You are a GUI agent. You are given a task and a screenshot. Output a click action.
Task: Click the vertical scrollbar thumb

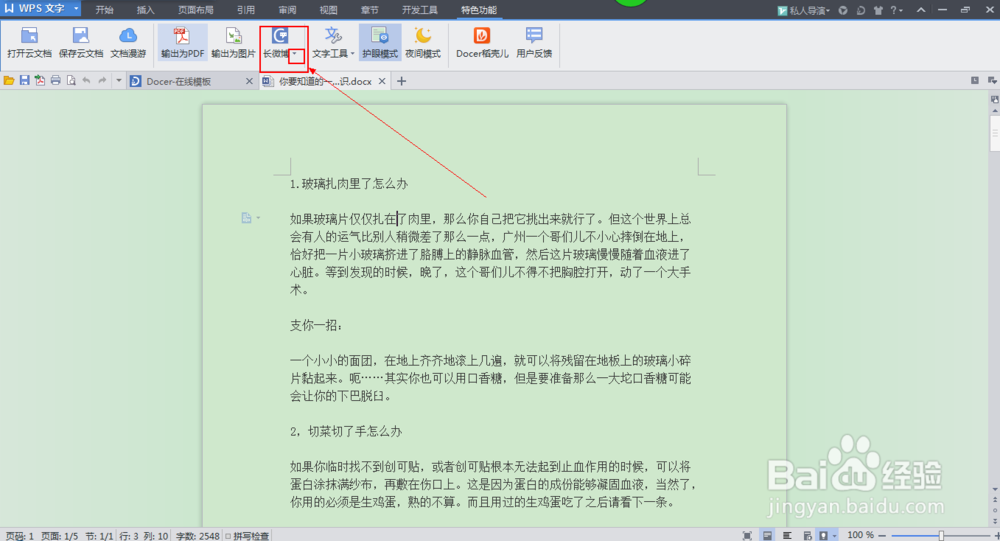(994, 131)
